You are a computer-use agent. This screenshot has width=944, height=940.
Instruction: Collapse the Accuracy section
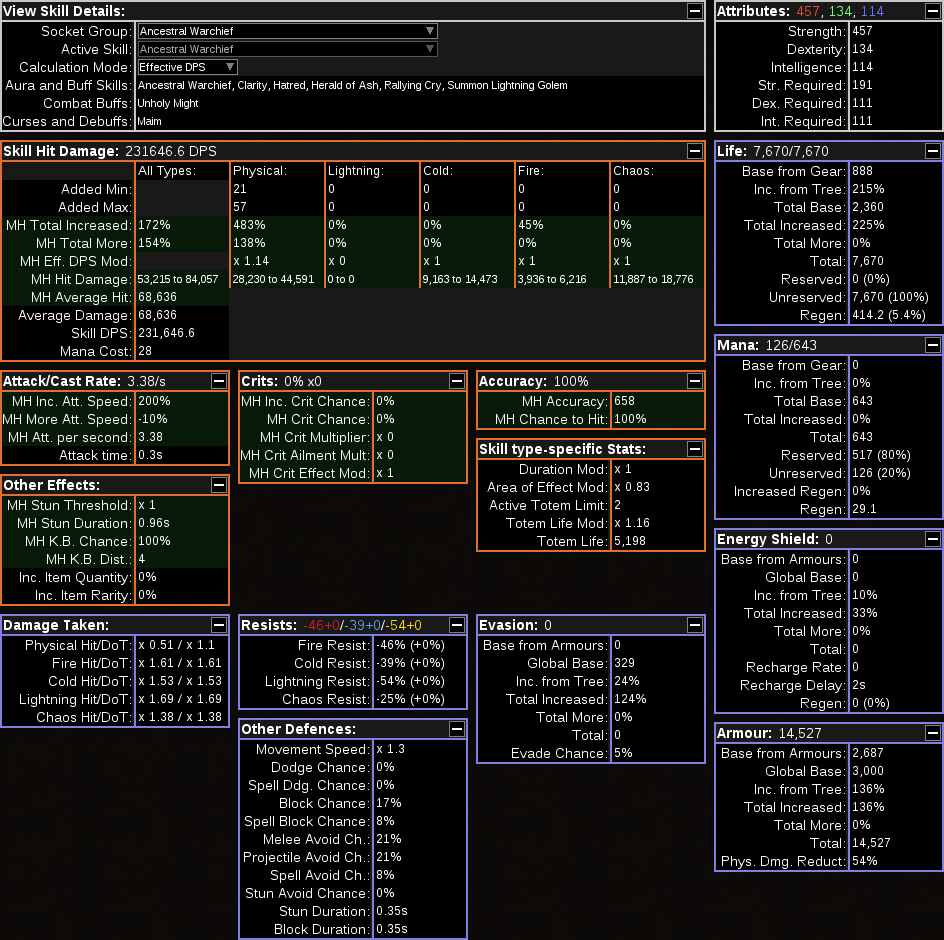[x=695, y=381]
